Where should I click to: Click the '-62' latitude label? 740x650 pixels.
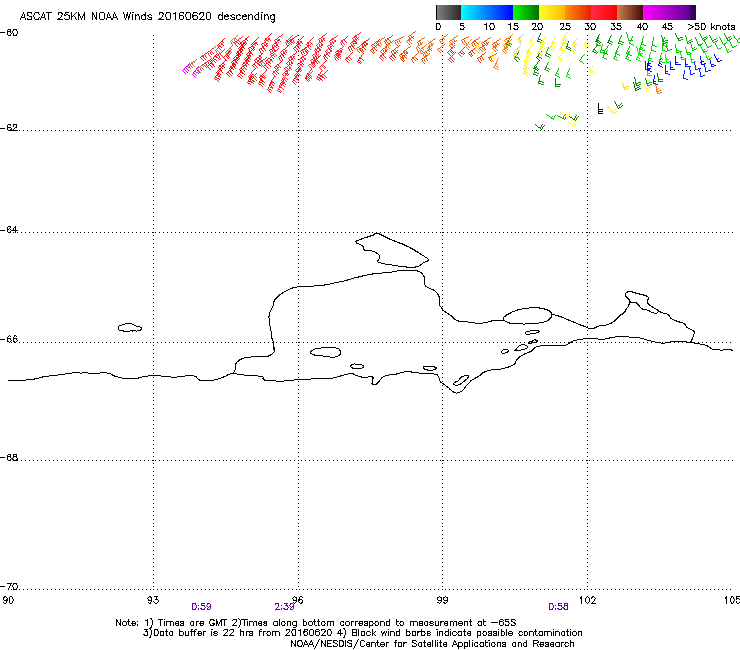9,128
